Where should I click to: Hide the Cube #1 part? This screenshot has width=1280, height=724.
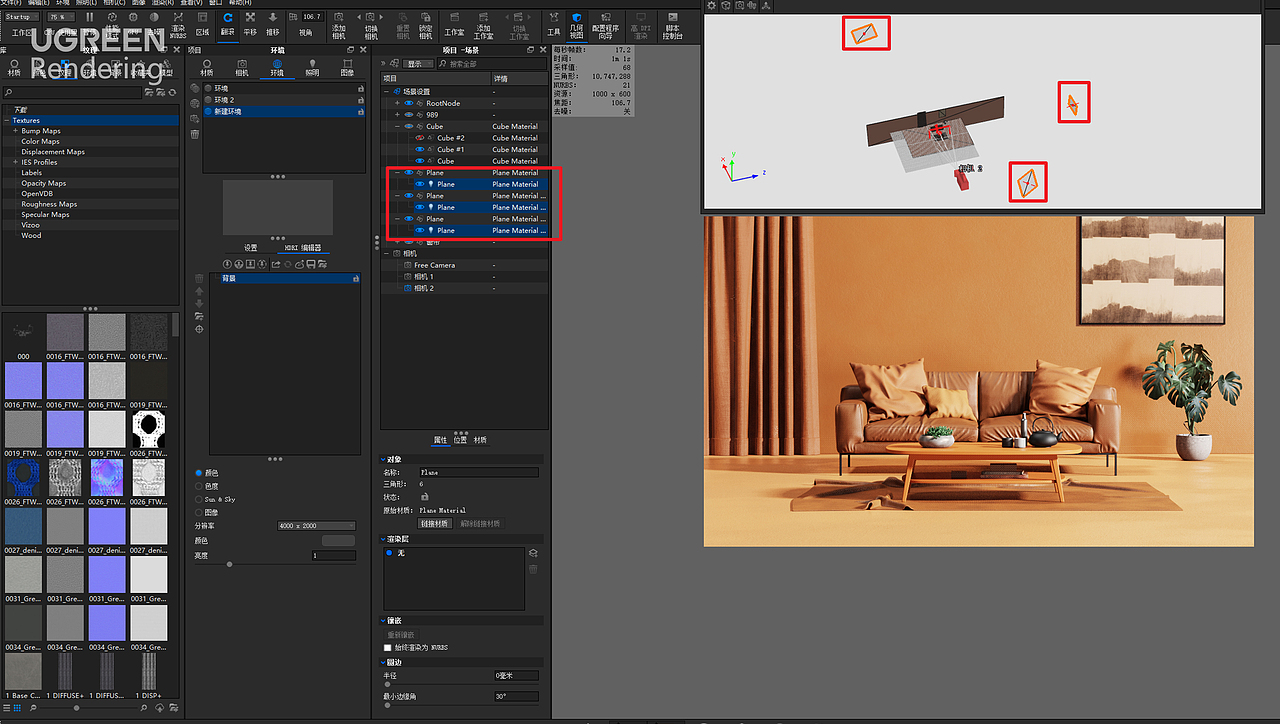coord(420,150)
